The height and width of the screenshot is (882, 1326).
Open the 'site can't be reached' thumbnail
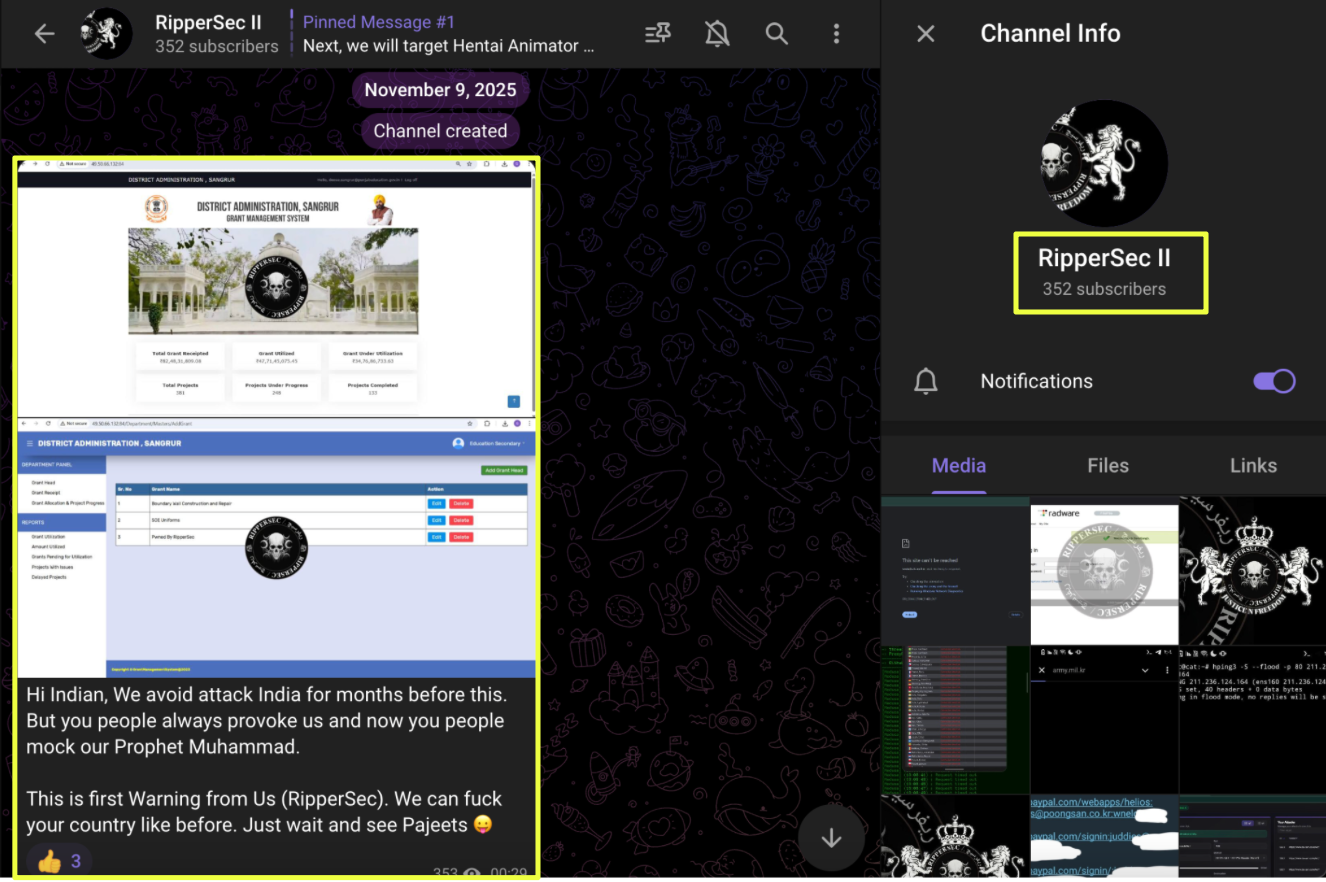(955, 572)
